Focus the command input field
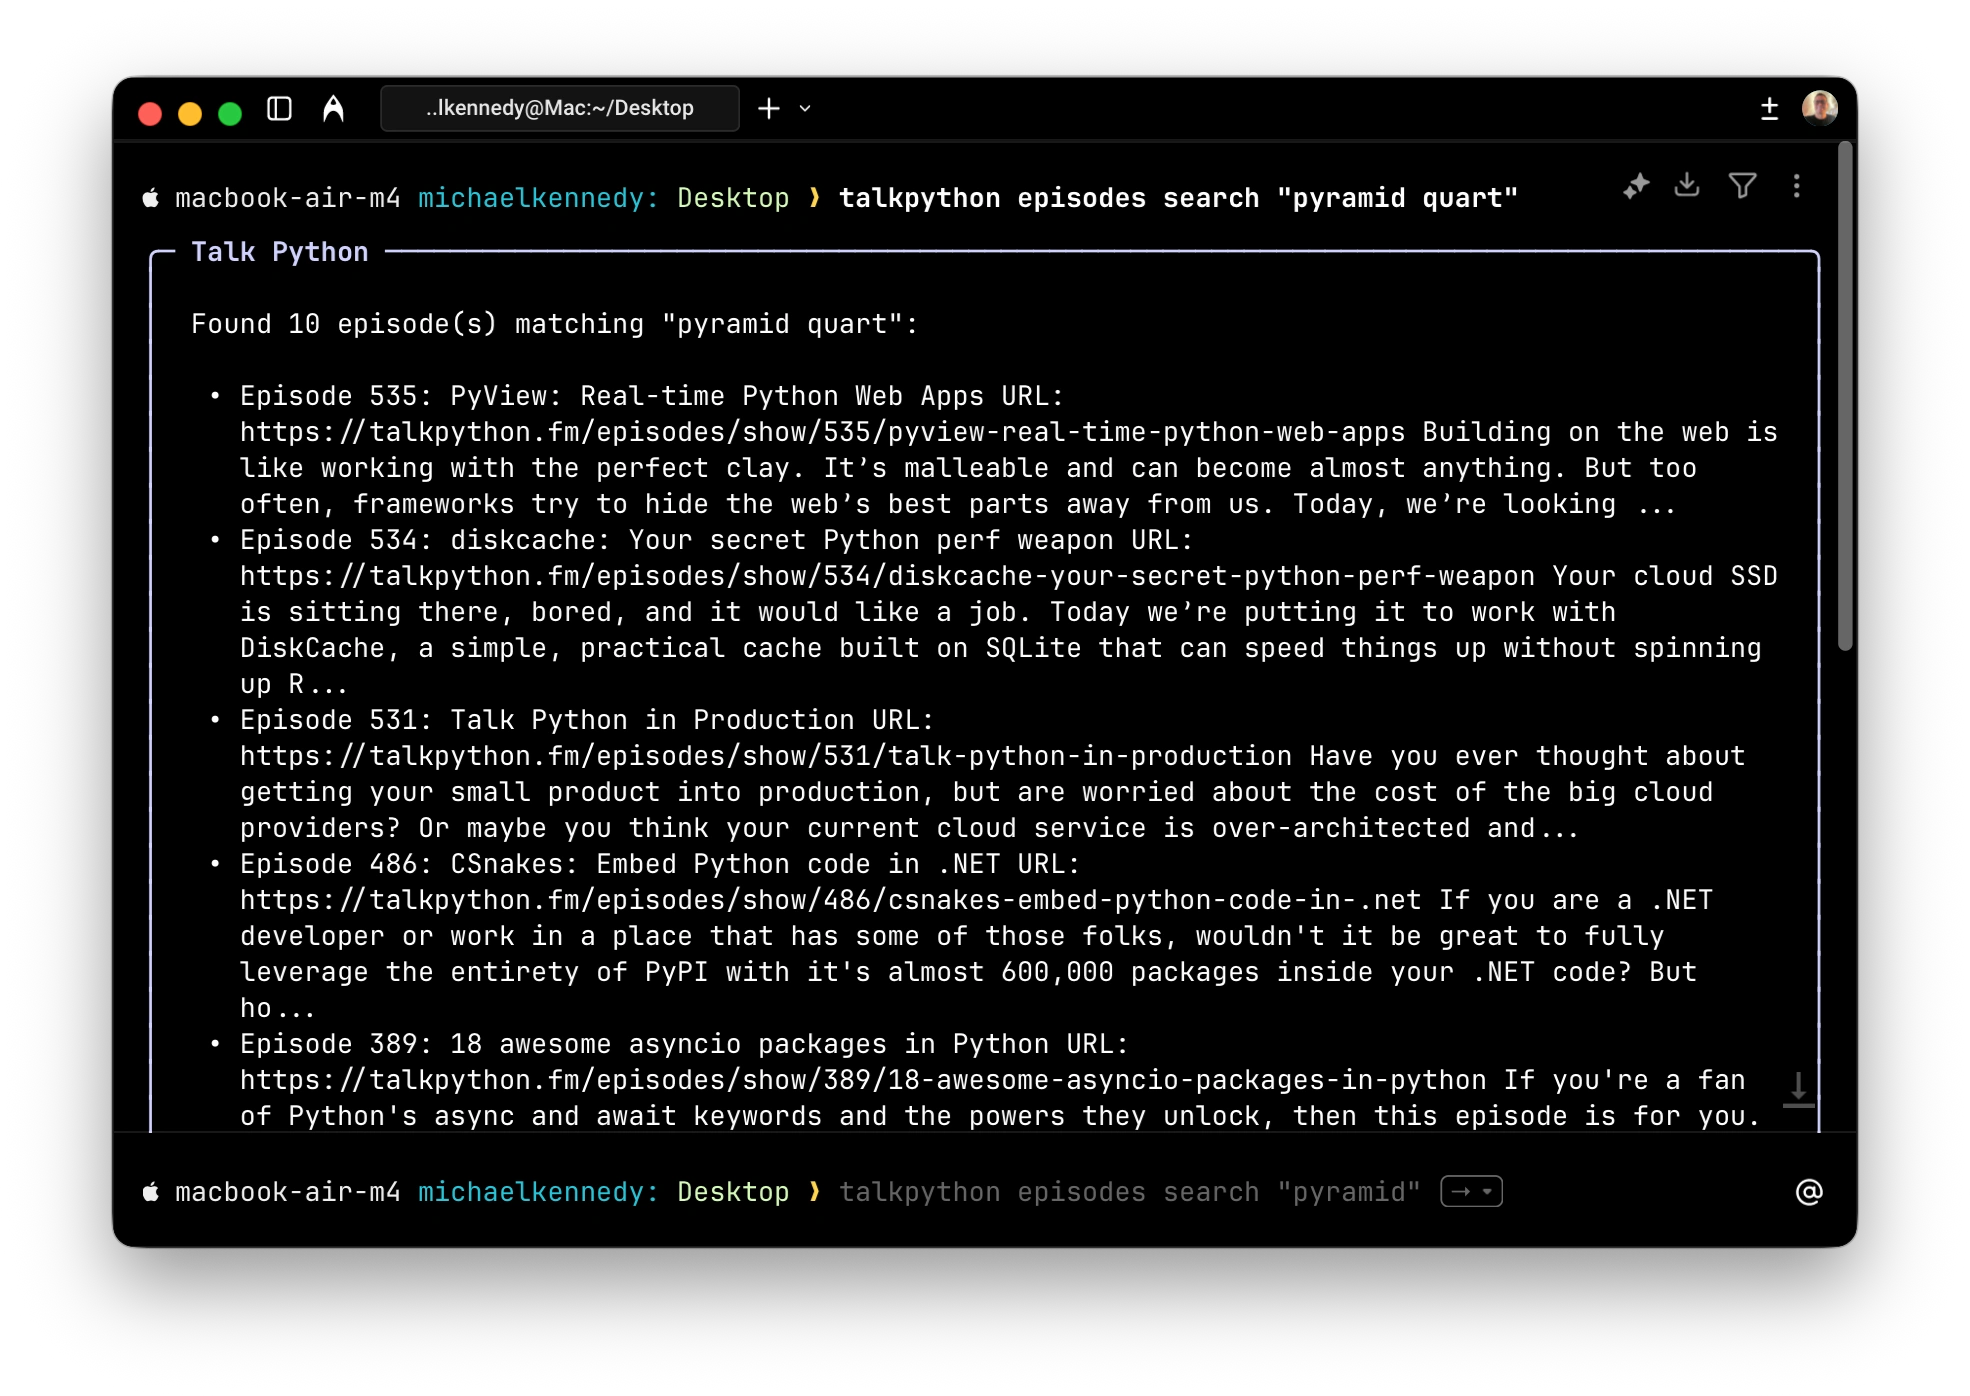 [1130, 1192]
